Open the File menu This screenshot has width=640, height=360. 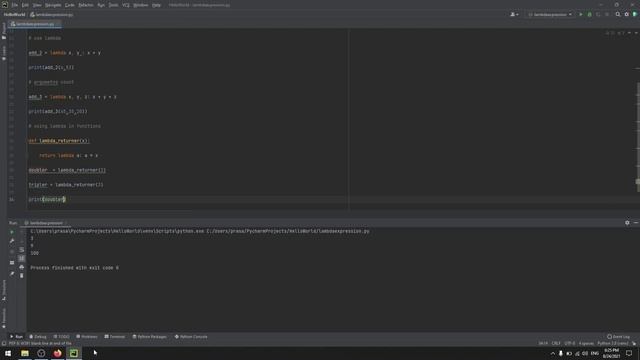(15, 5)
